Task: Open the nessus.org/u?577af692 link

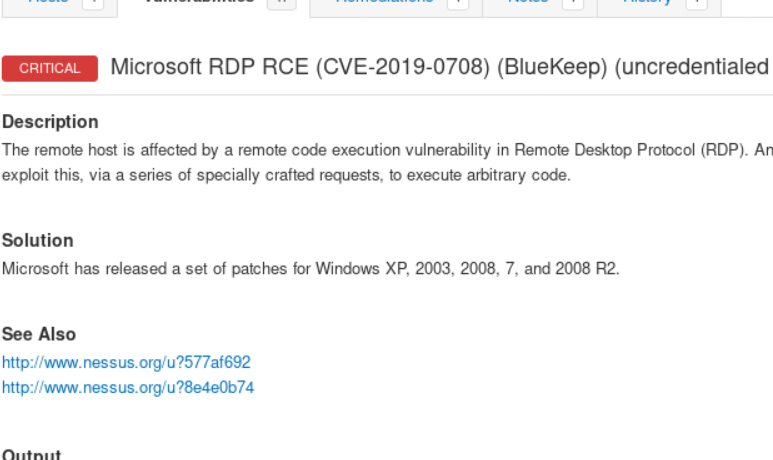Action: click(126, 362)
